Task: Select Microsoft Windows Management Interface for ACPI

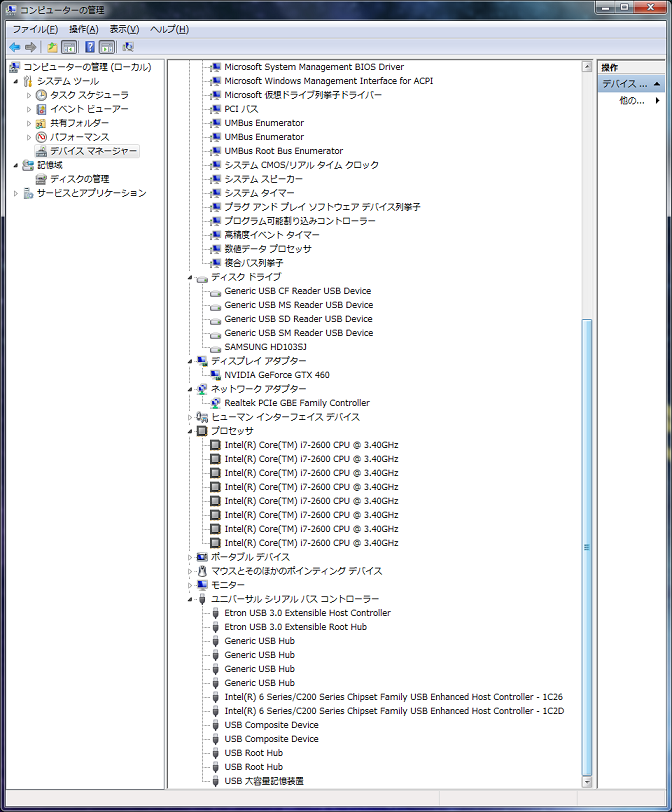Action: click(x=328, y=81)
